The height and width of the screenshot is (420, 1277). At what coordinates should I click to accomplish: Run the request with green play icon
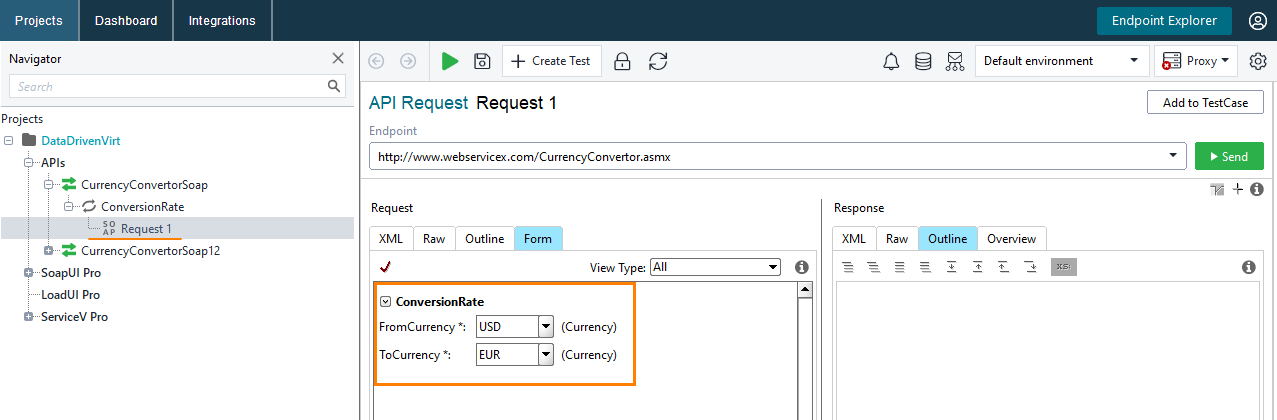pyautogui.click(x=450, y=61)
